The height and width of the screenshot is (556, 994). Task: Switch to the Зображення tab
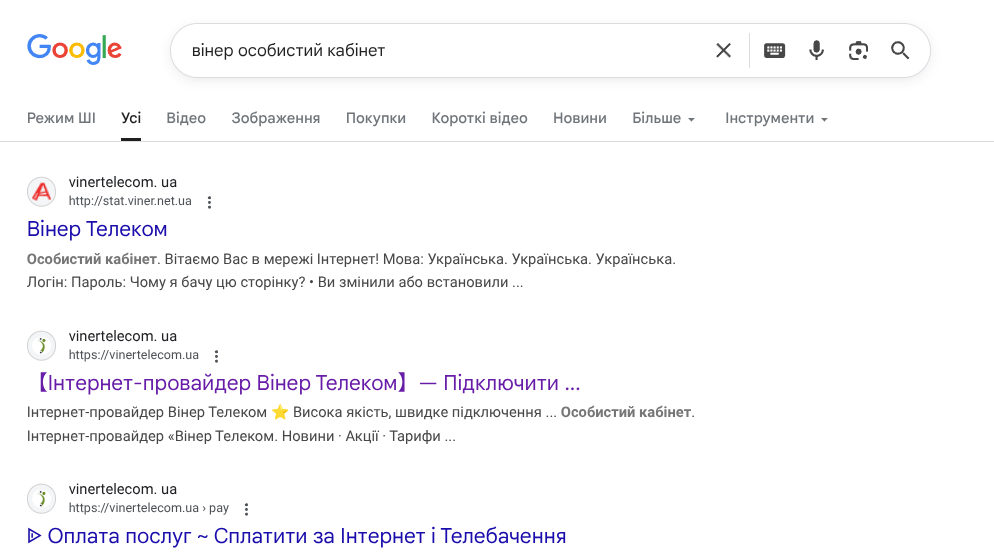coord(276,119)
